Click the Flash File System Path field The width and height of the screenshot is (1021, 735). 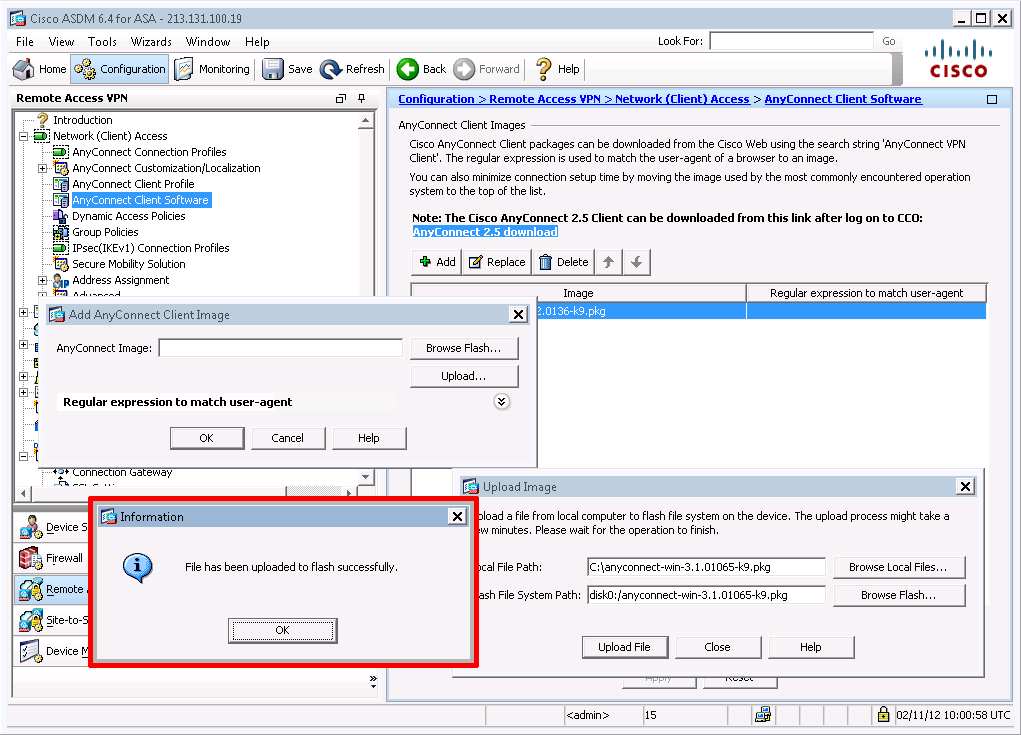click(706, 595)
